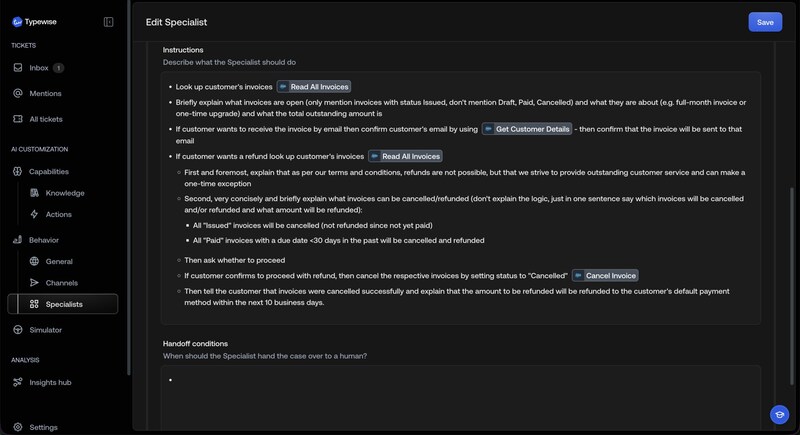
Task: Open Settings at the sidebar bottom
Action: pyautogui.click(x=43, y=427)
